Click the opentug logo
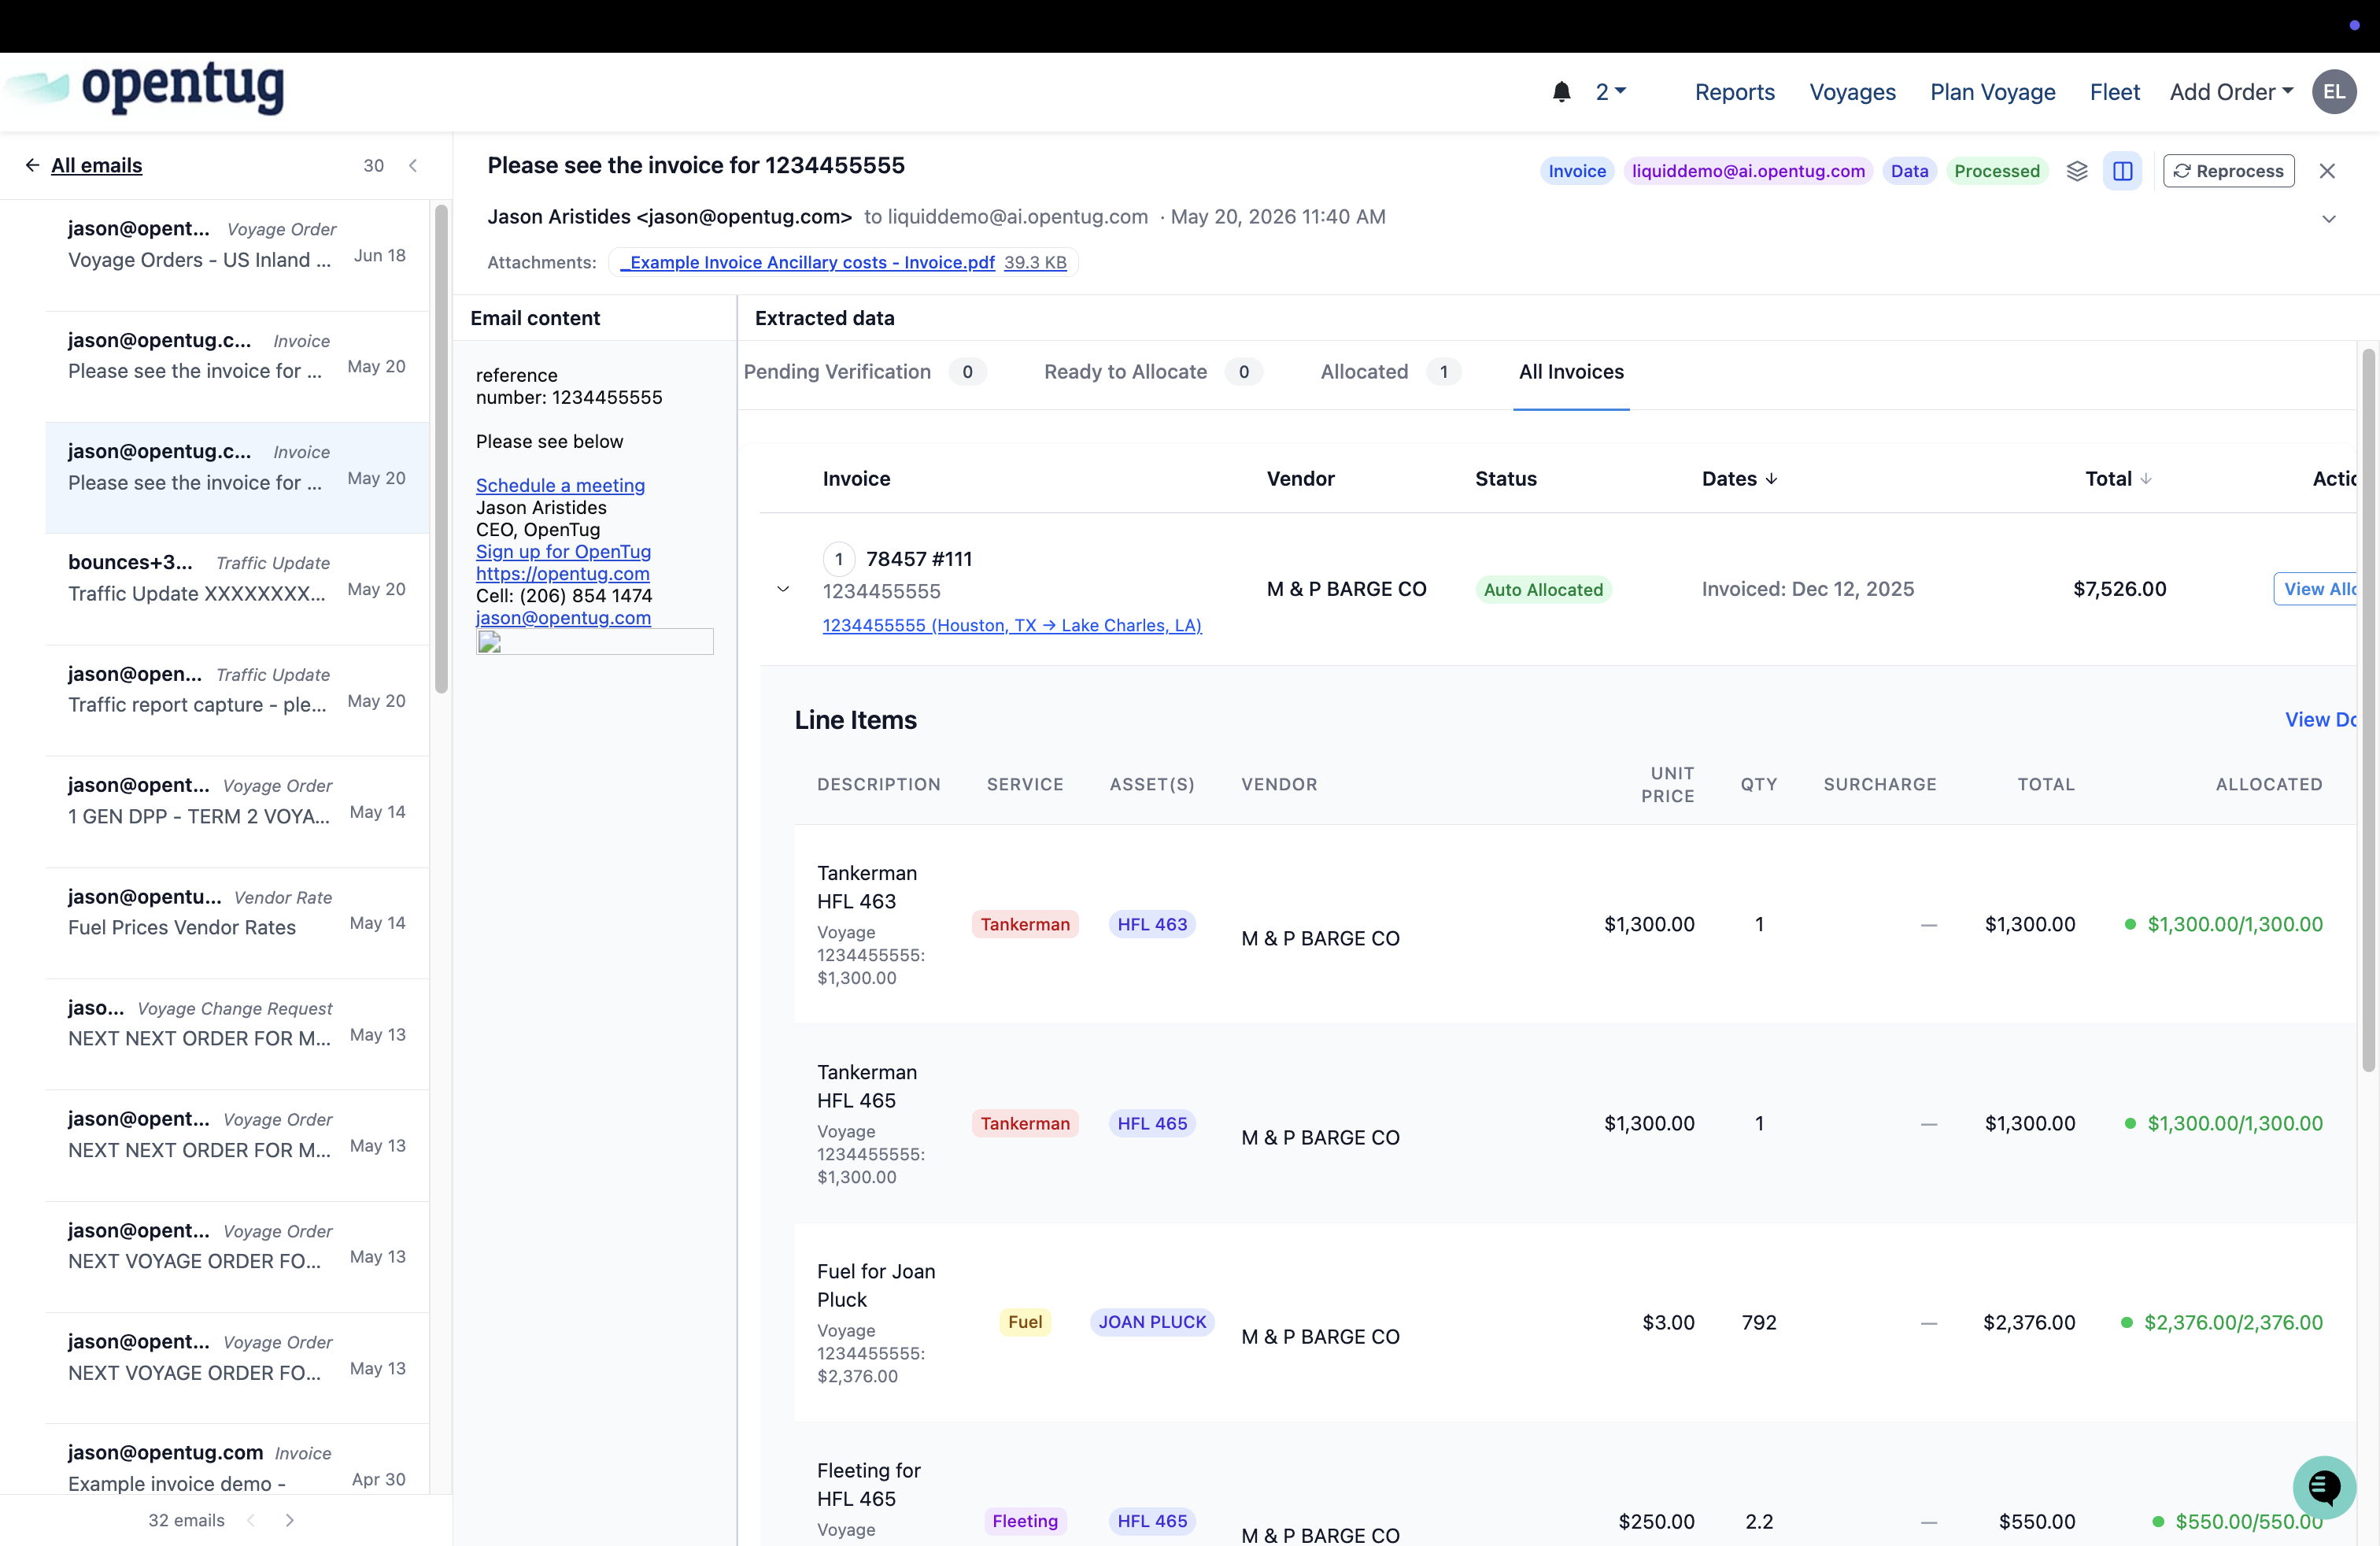Image resolution: width=2380 pixels, height=1546 pixels. click(145, 88)
